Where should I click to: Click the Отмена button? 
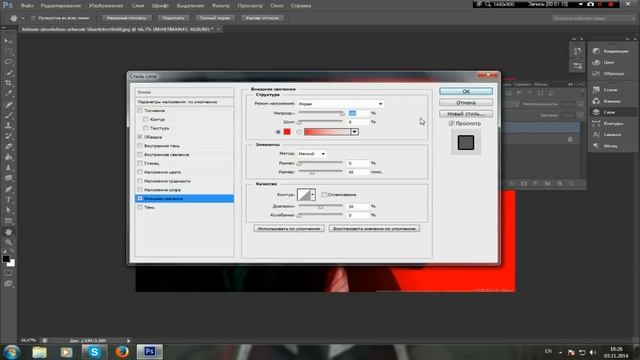(466, 102)
